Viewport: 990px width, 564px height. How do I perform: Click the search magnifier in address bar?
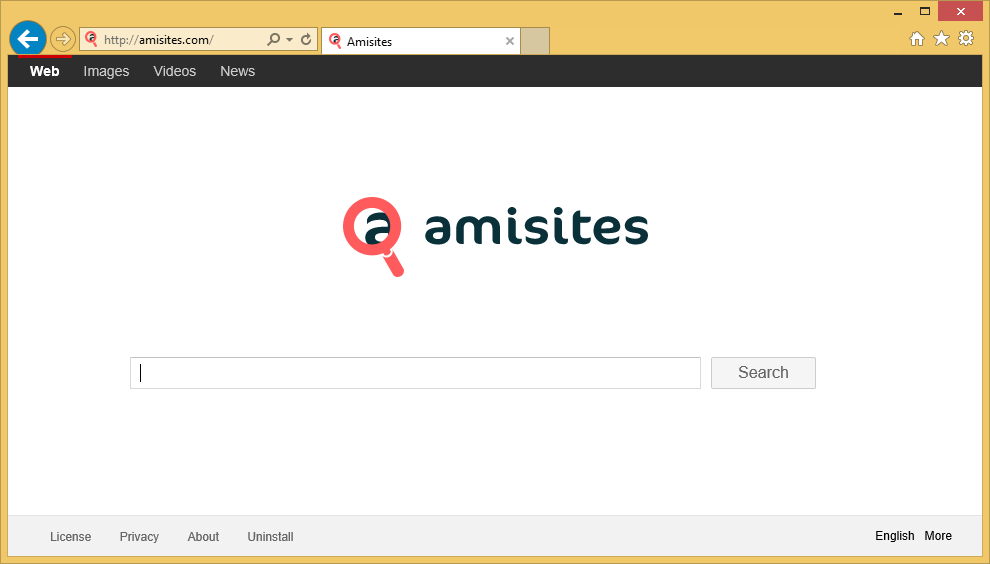click(x=273, y=40)
